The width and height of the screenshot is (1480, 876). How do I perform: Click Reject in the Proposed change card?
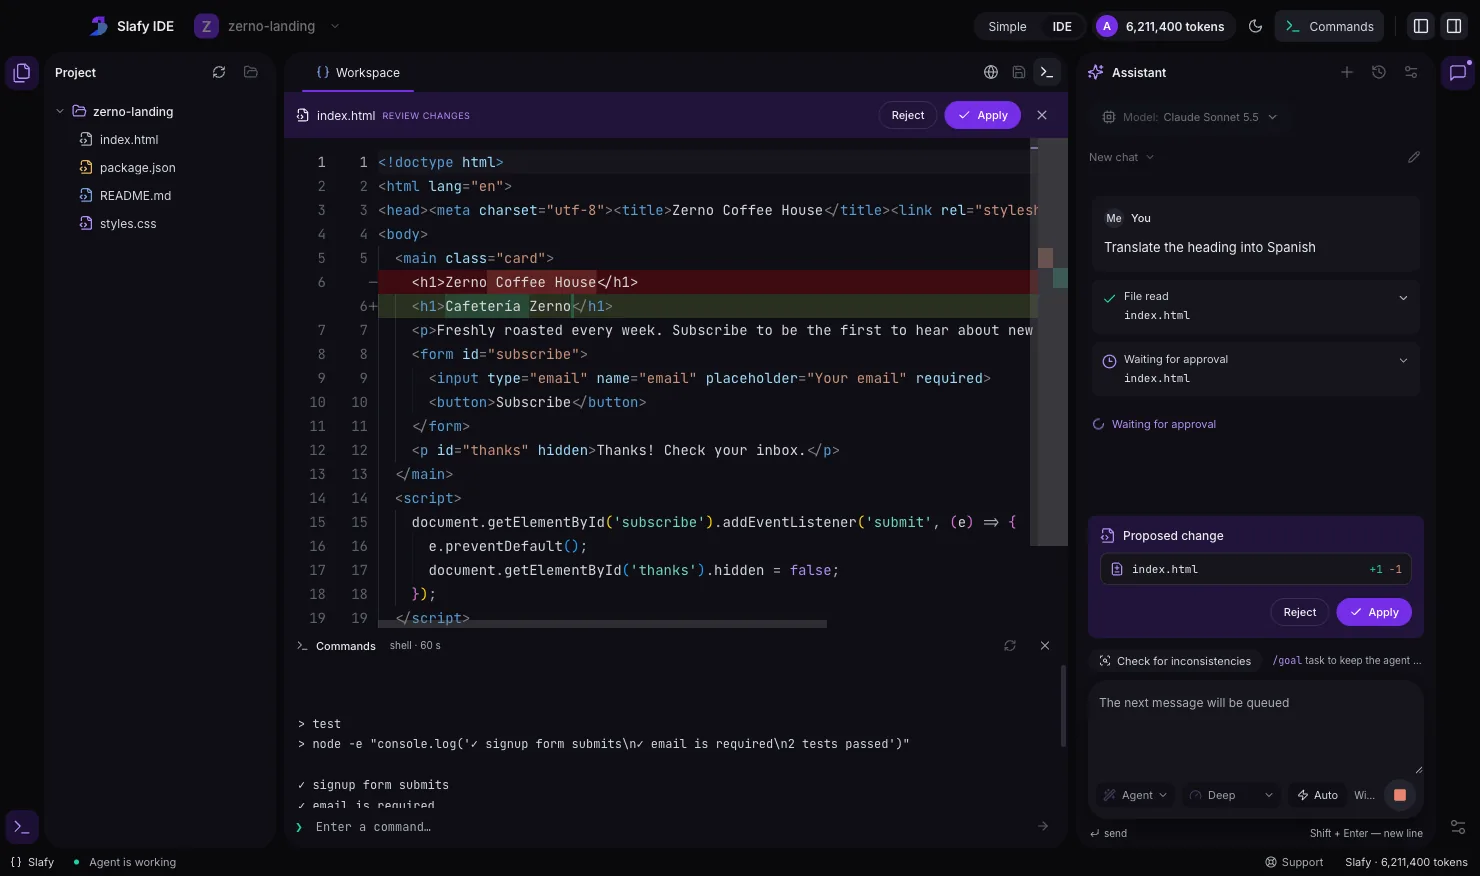(1300, 612)
